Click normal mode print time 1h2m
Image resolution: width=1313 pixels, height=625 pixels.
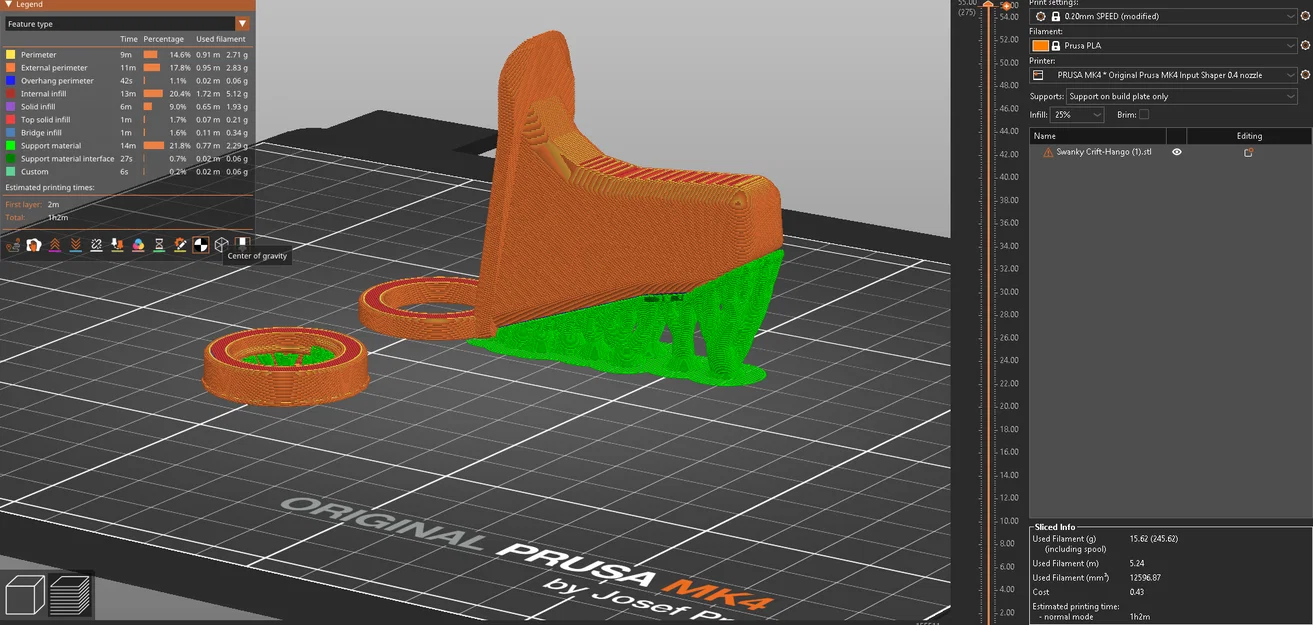point(1139,616)
